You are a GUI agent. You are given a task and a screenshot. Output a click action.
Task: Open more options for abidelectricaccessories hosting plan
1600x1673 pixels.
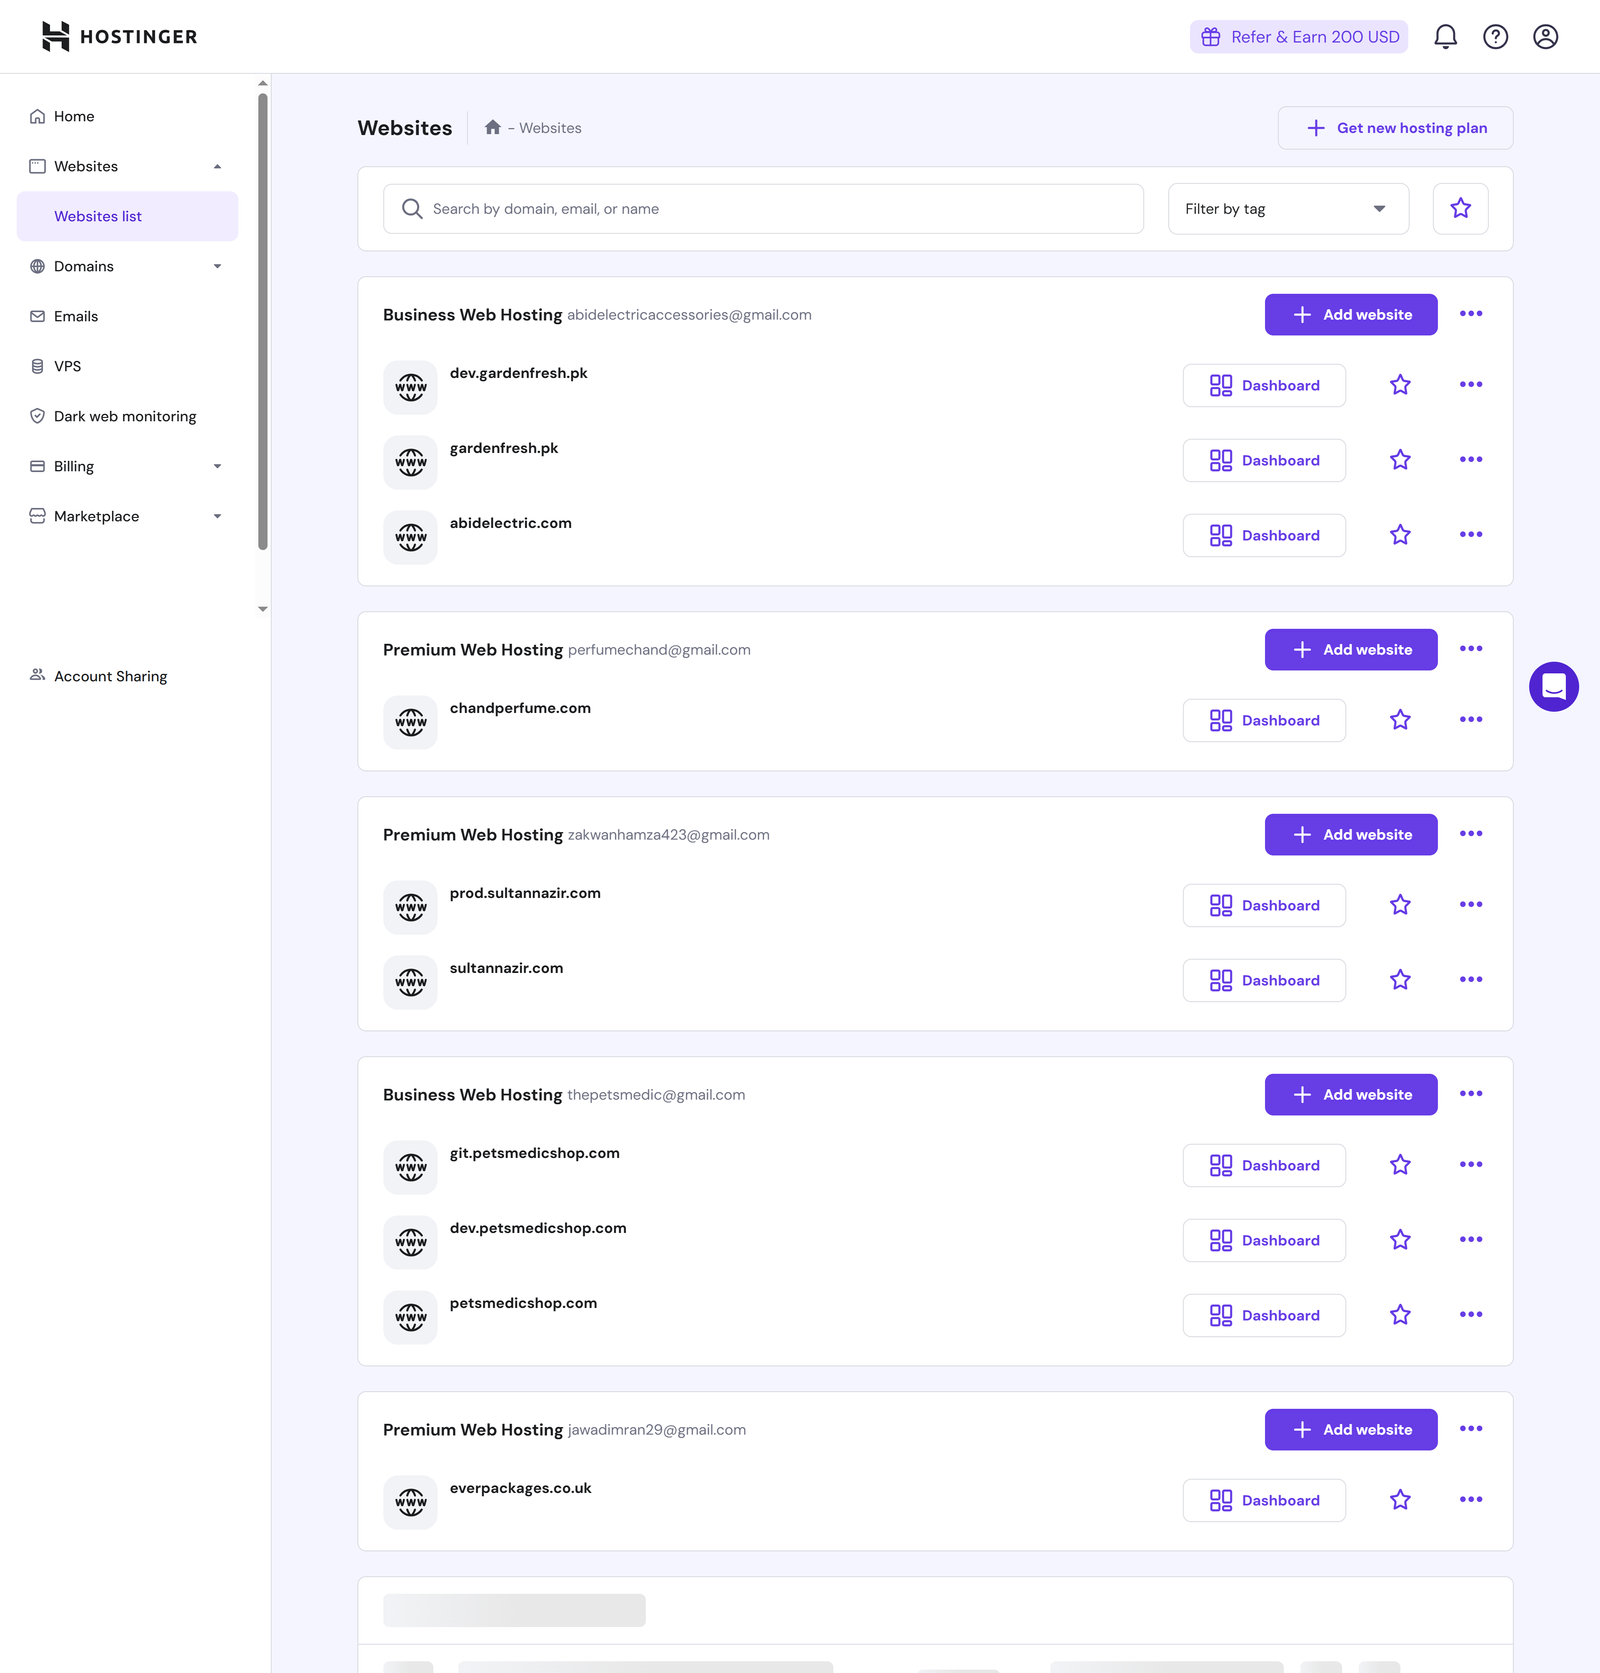[1471, 314]
